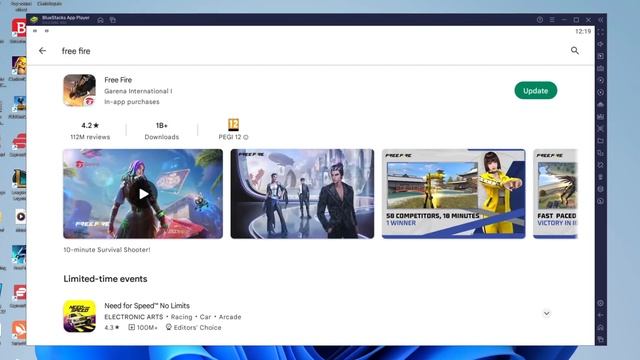Select the '10-minute Survival Shooter!' tagline

coord(107,250)
